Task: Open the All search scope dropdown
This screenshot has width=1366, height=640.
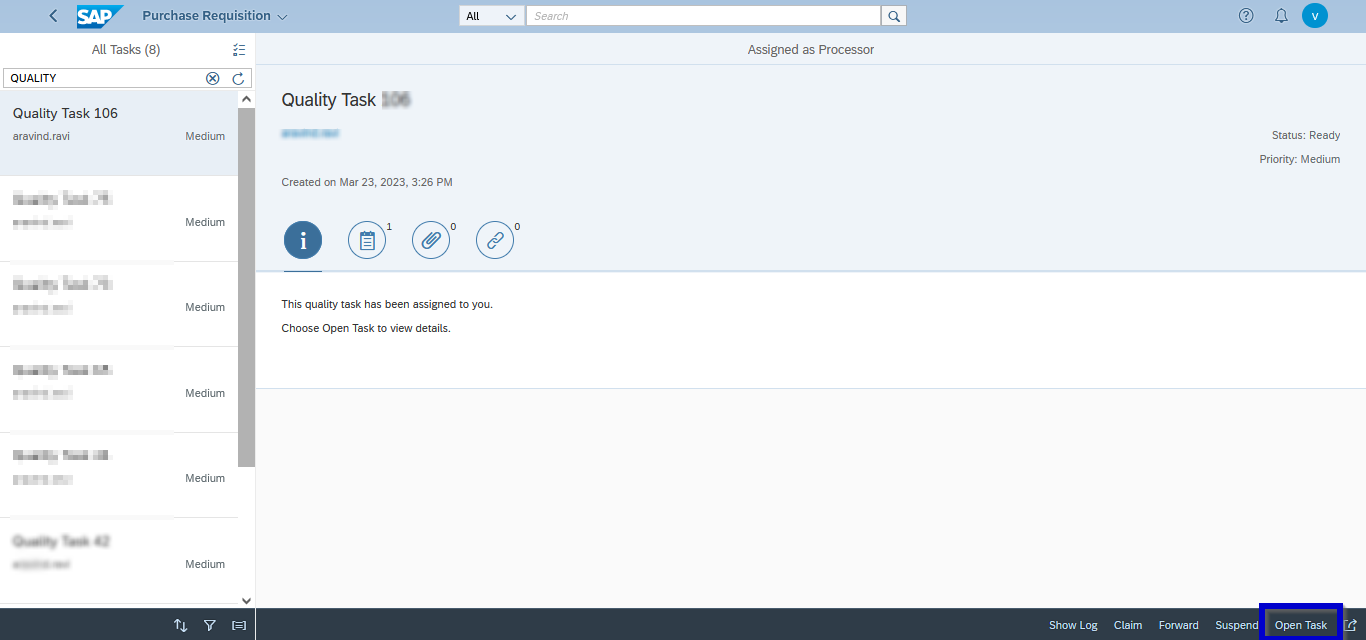Action: tap(490, 15)
